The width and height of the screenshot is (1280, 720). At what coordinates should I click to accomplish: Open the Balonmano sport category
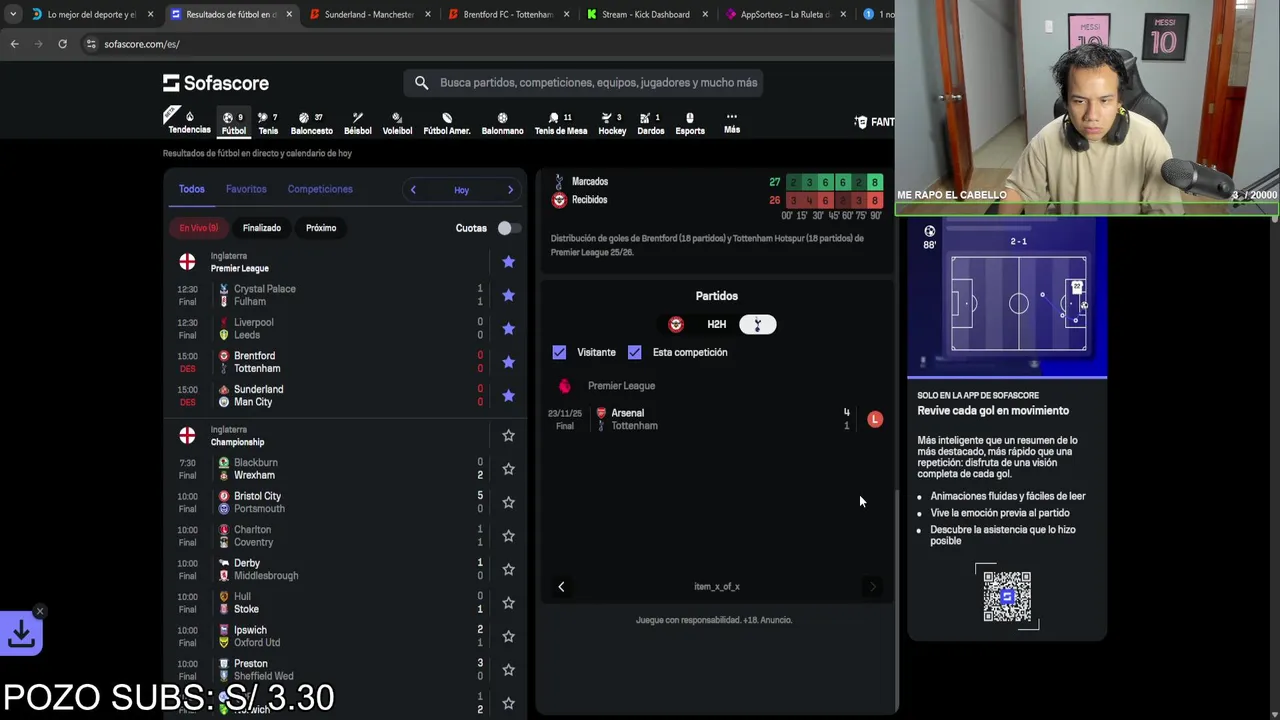(502, 123)
